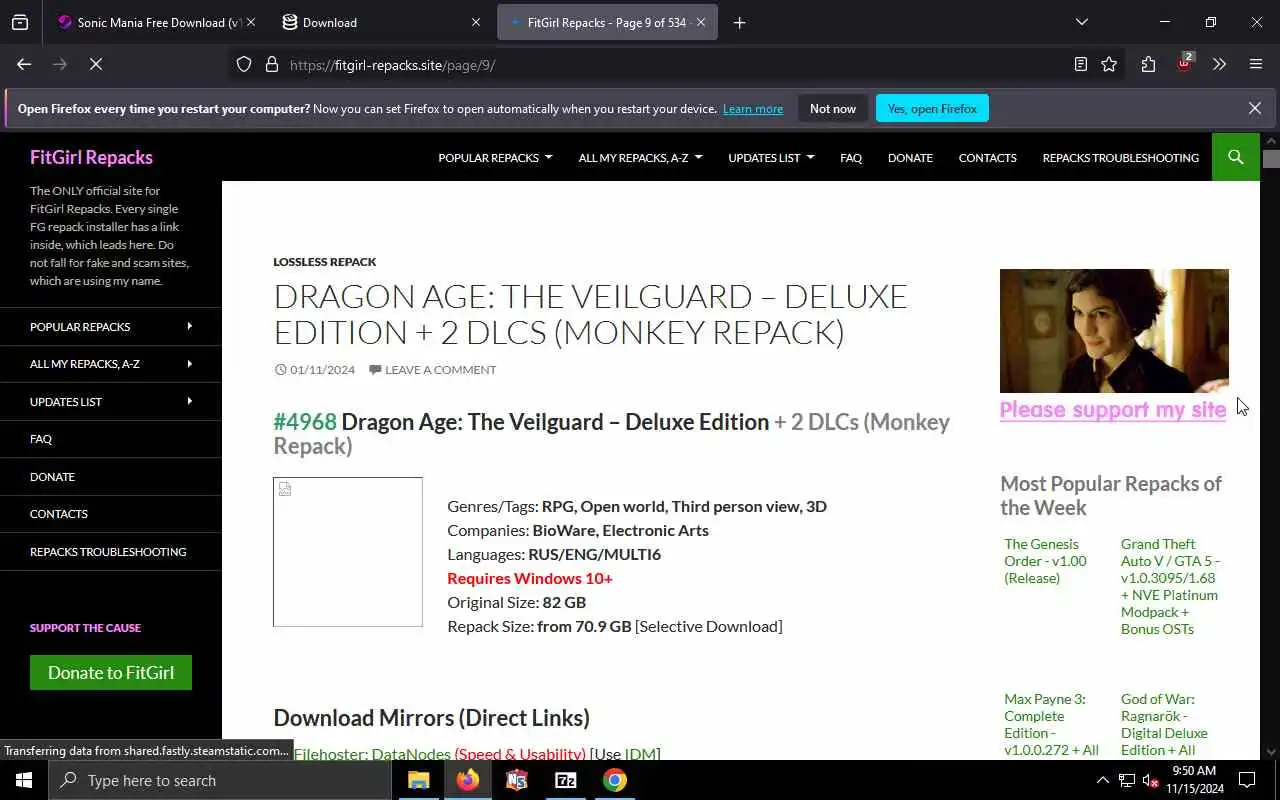Click the support site portrait image
The image size is (1280, 800).
click(x=1114, y=331)
